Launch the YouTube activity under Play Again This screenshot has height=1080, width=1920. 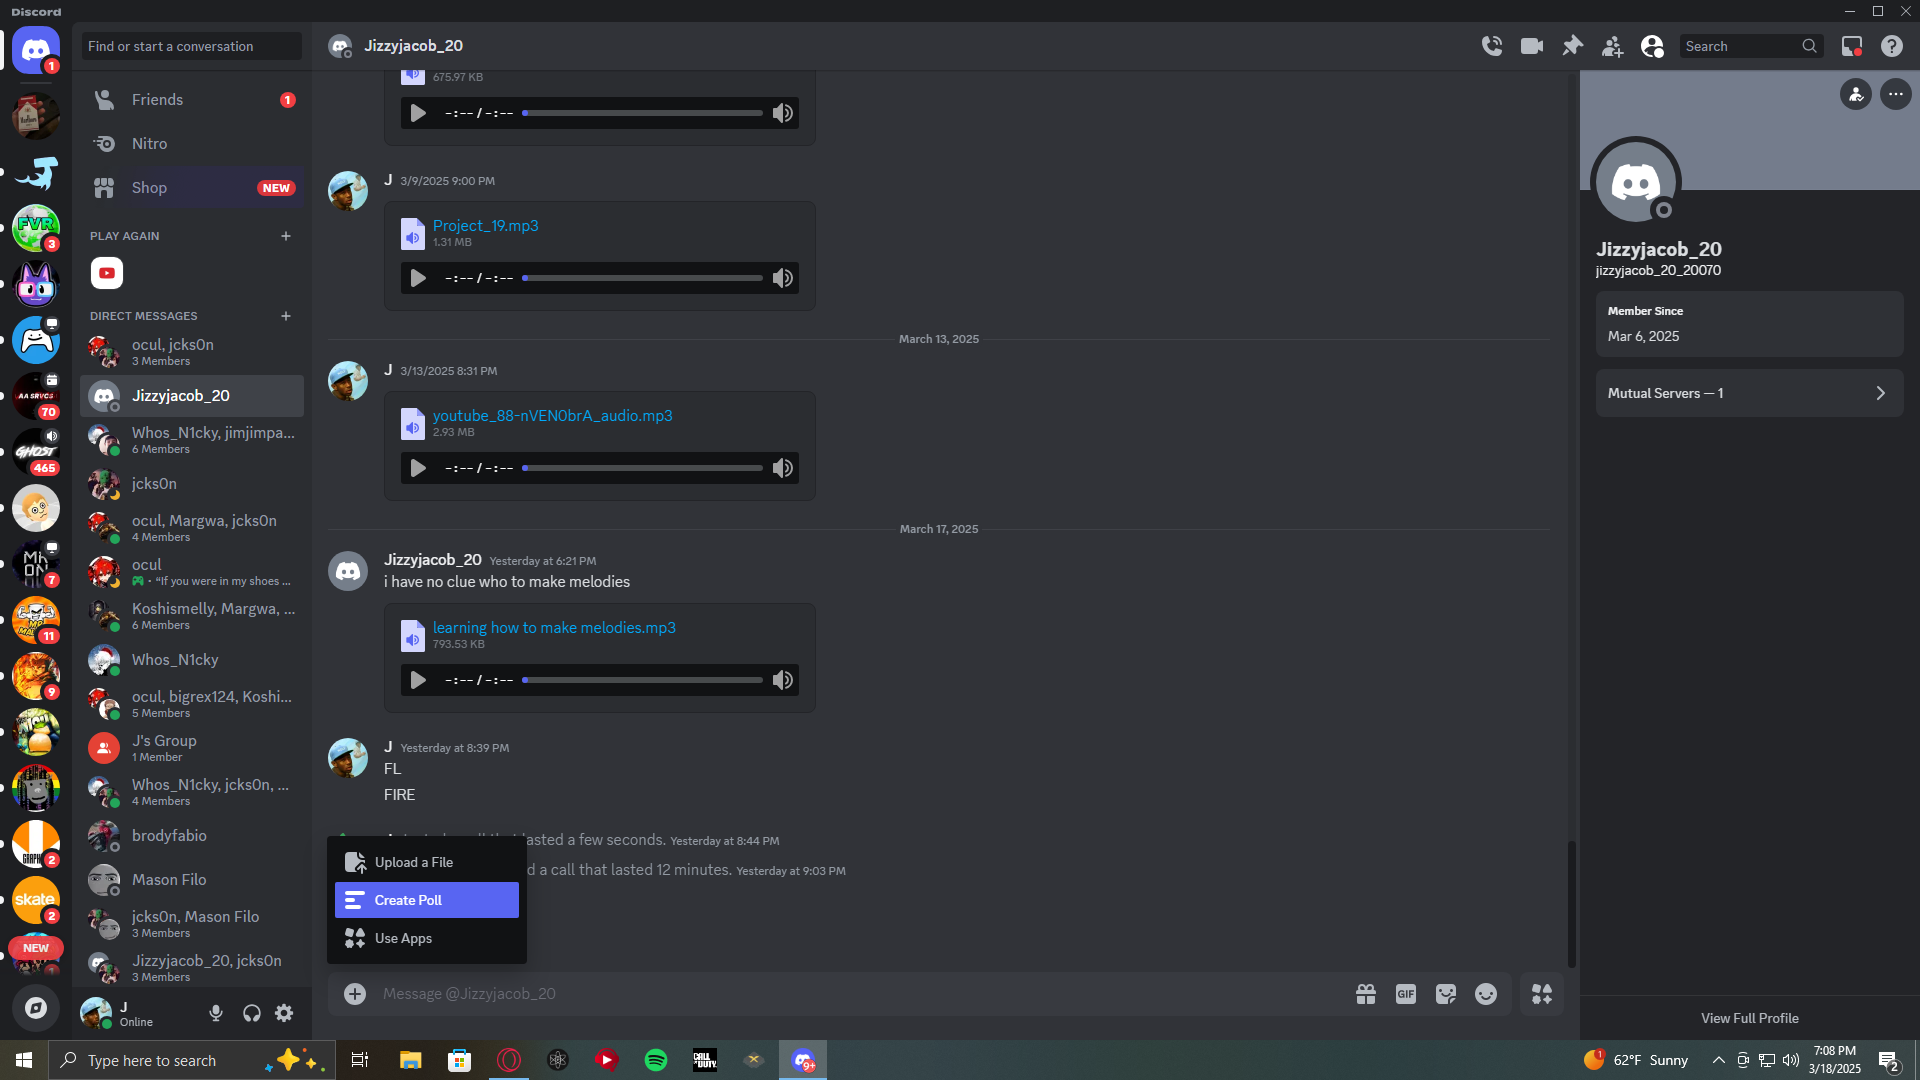point(107,273)
